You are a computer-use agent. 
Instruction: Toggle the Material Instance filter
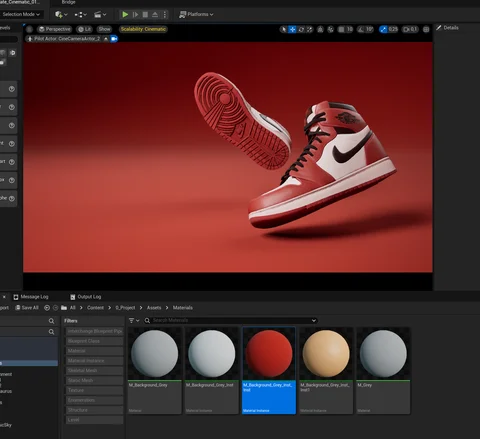[94, 361]
